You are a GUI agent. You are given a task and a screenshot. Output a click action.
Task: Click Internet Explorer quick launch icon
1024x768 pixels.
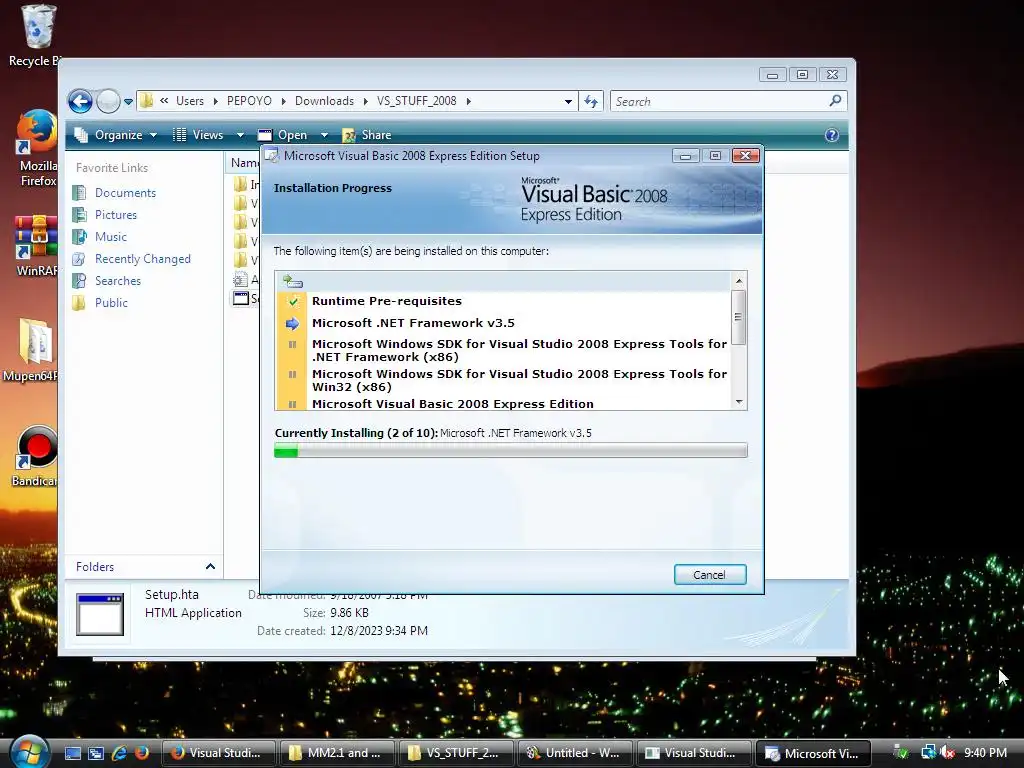click(119, 753)
